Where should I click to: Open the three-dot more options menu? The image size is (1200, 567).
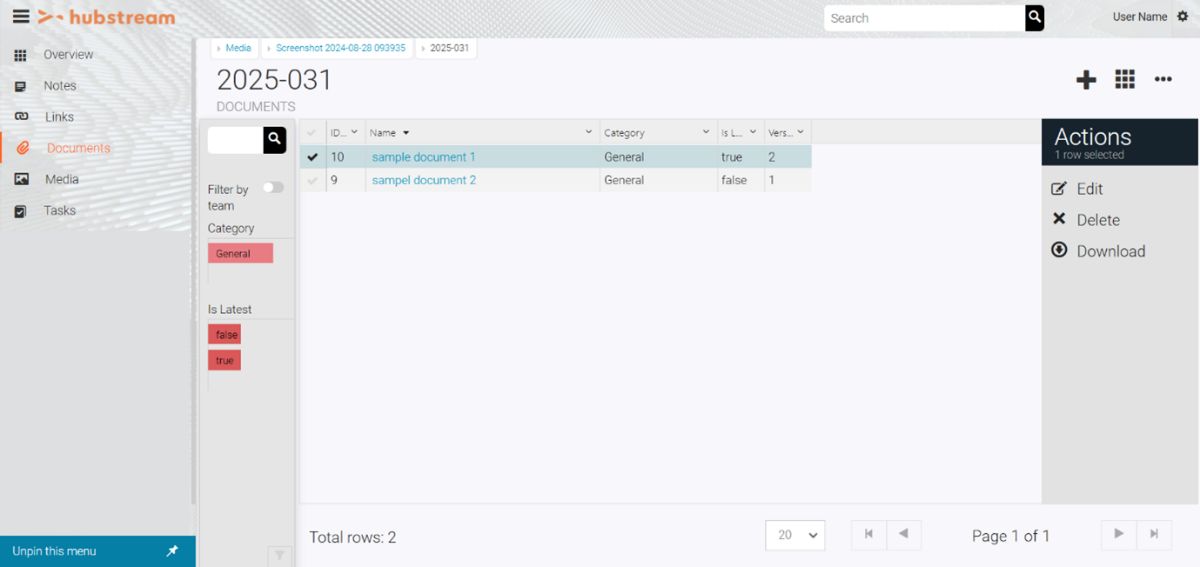1163,80
